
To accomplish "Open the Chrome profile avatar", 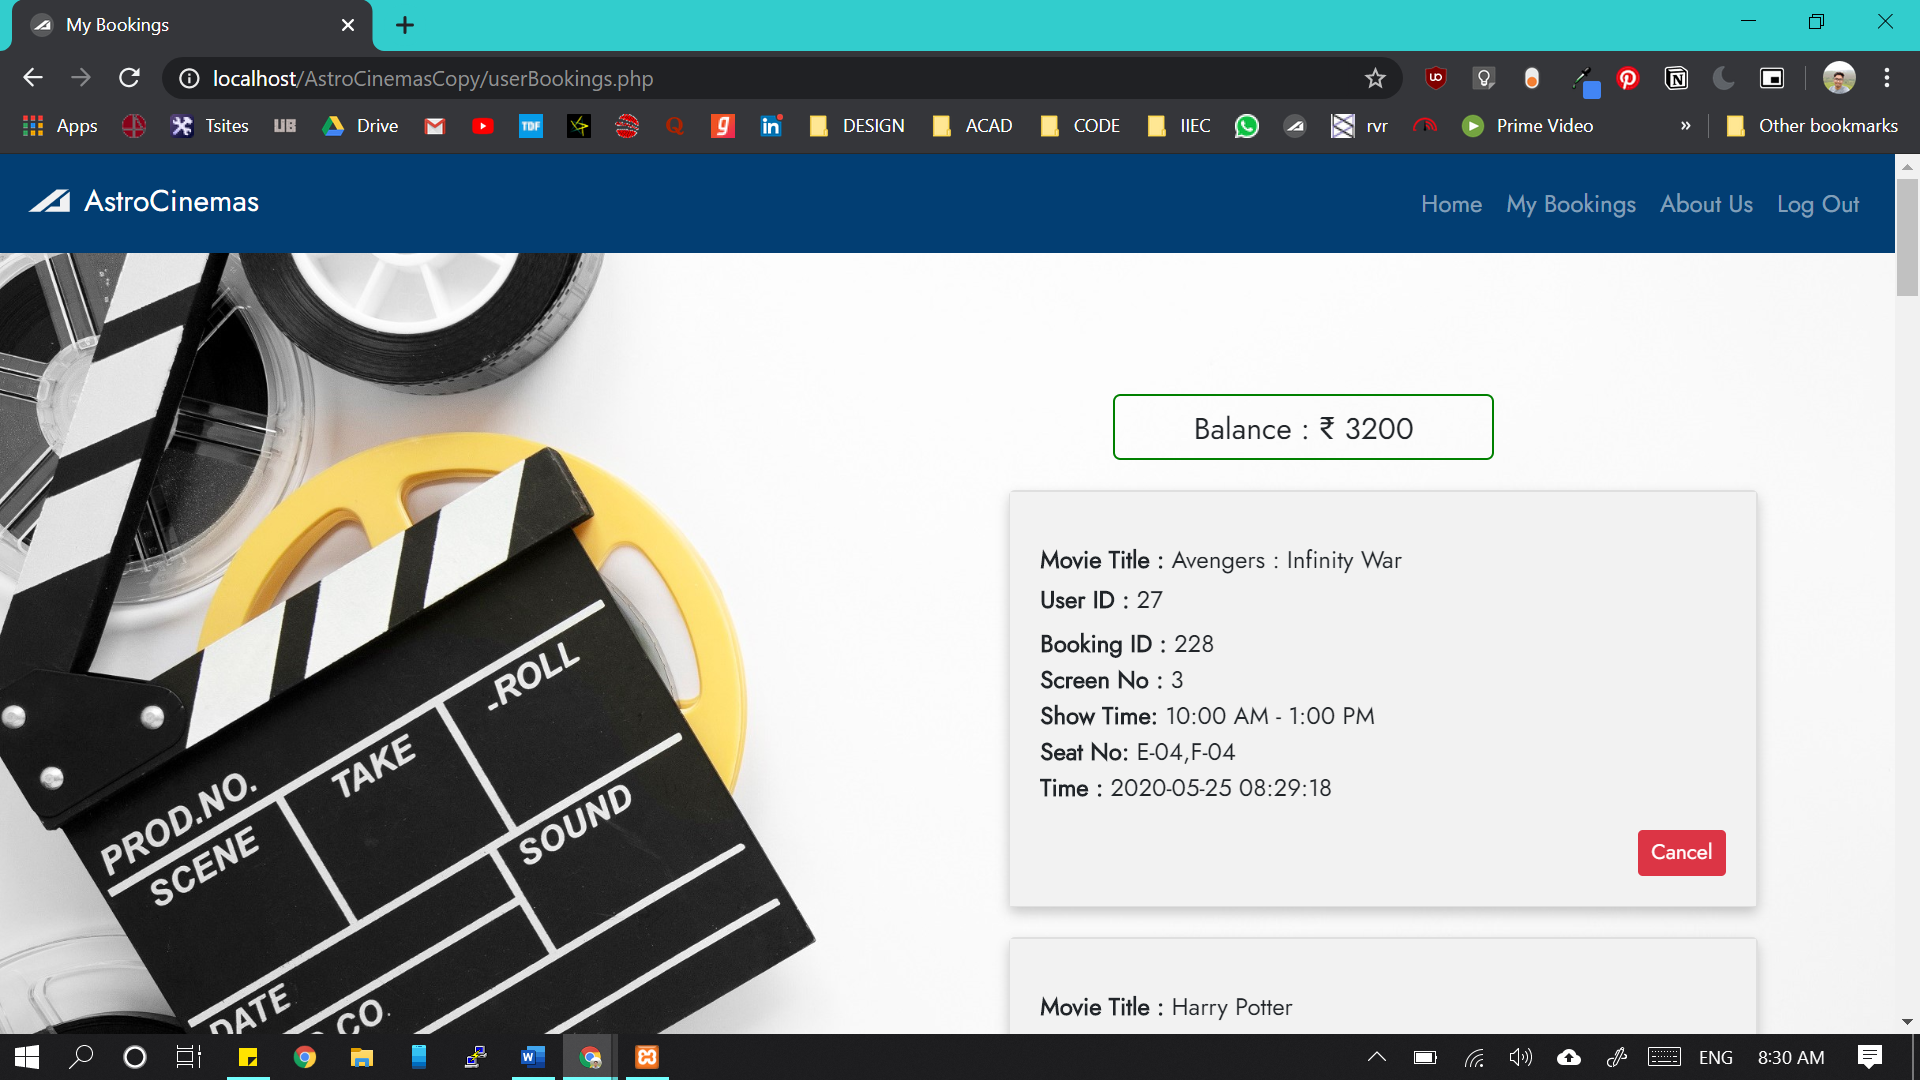I will coord(1839,78).
